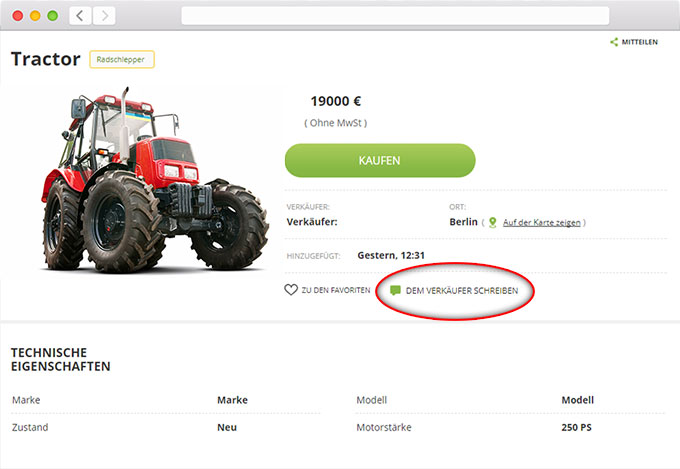Click the yellow minimize window button
This screenshot has width=680, height=469.
(35, 16)
